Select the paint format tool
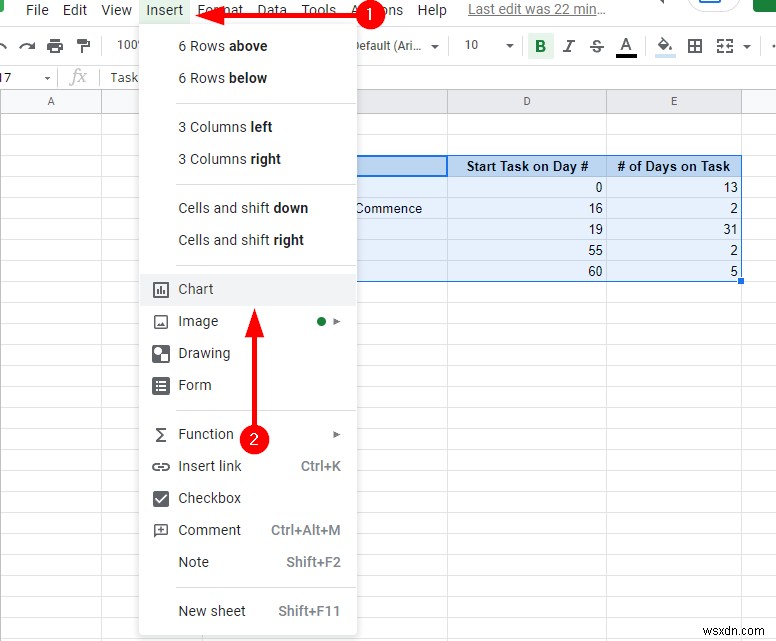The width and height of the screenshot is (776, 641). pos(83,46)
